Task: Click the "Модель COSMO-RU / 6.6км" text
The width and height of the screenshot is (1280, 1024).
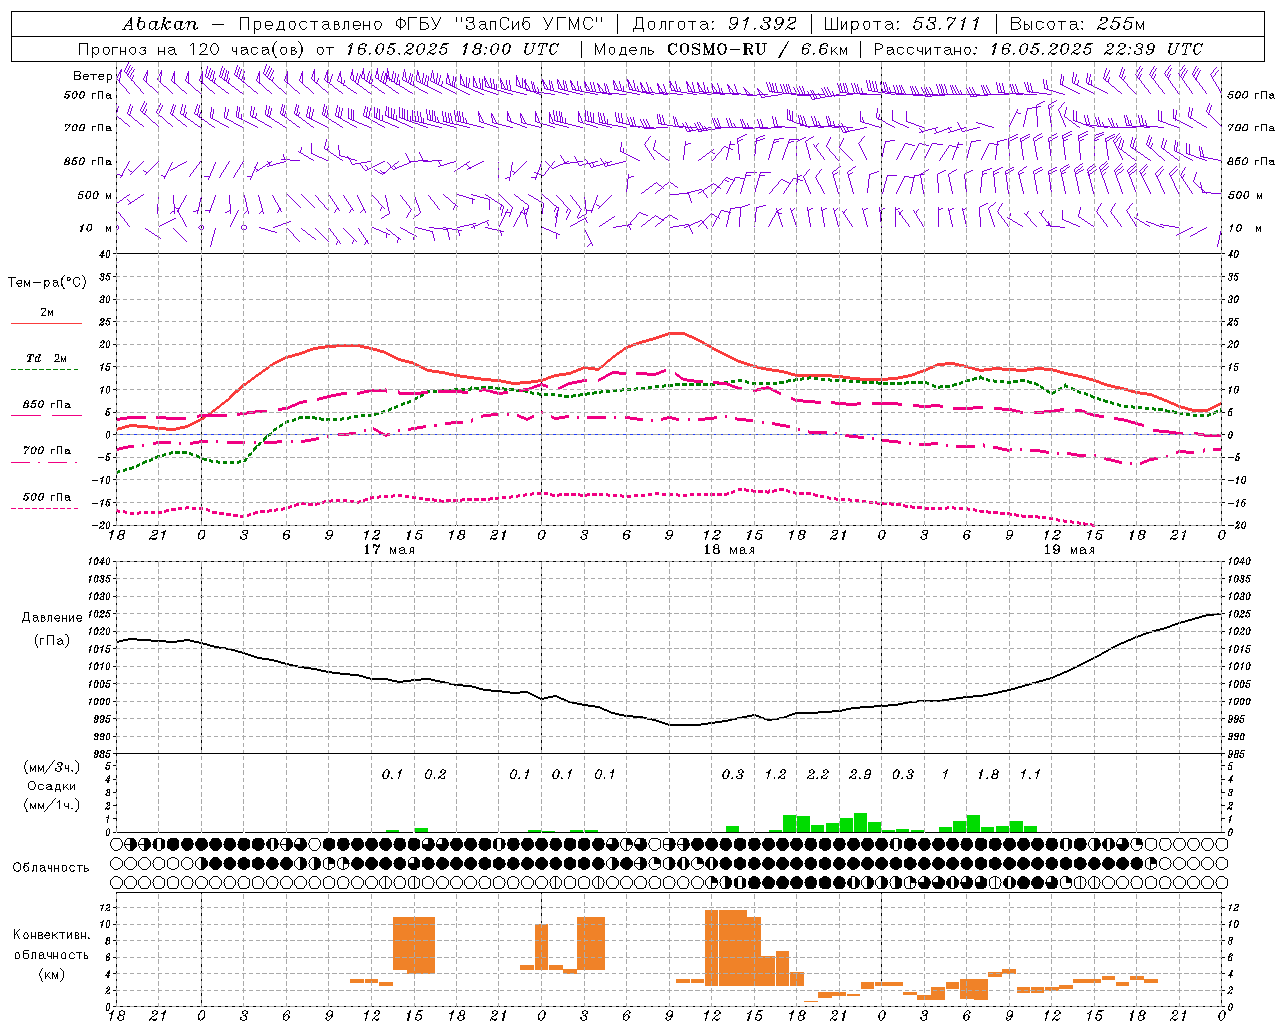Action: click(x=721, y=49)
